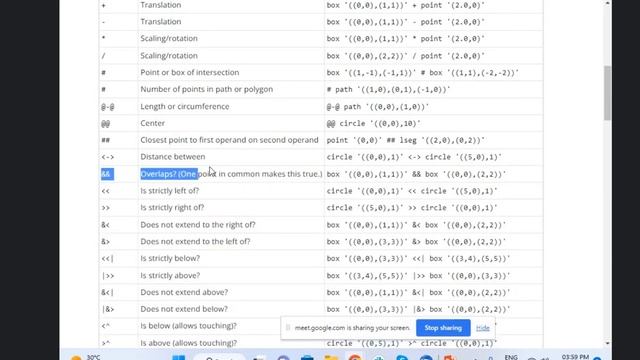Click the box / point example code

(x=406, y=56)
